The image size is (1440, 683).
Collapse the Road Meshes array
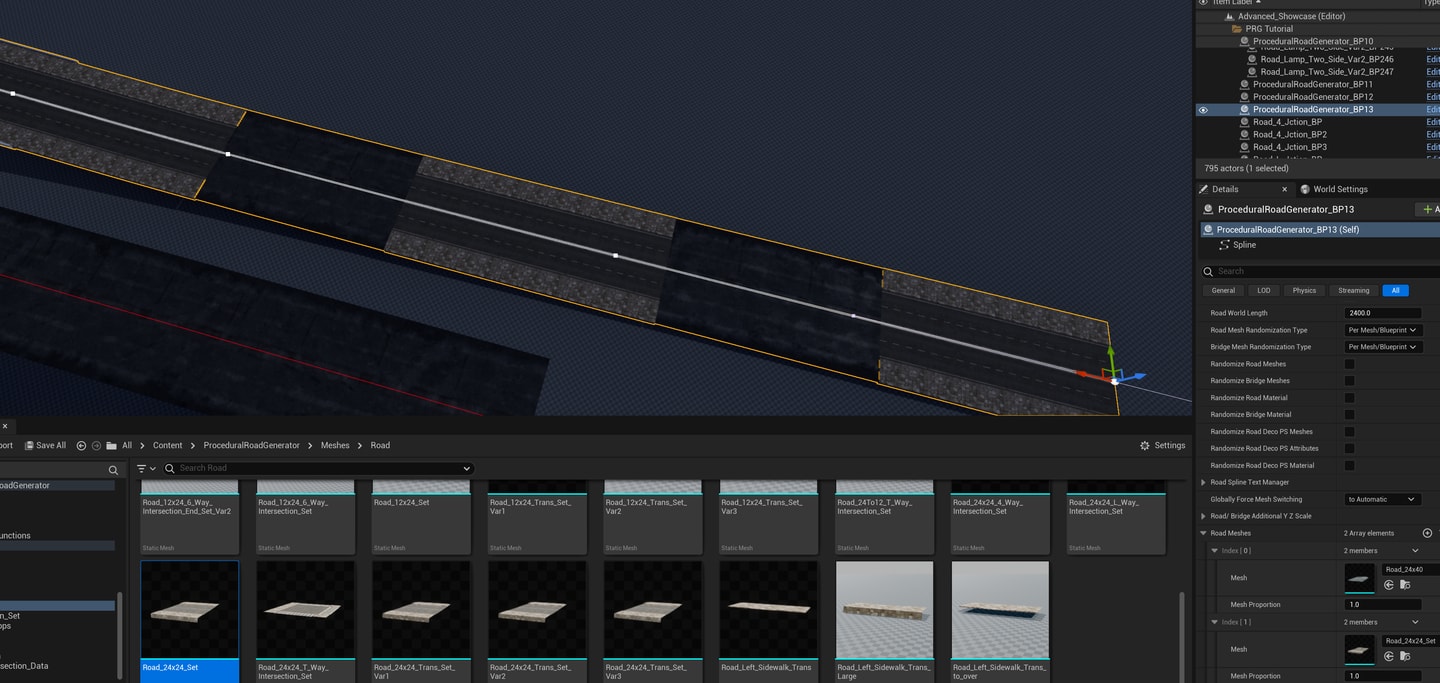coord(1203,533)
